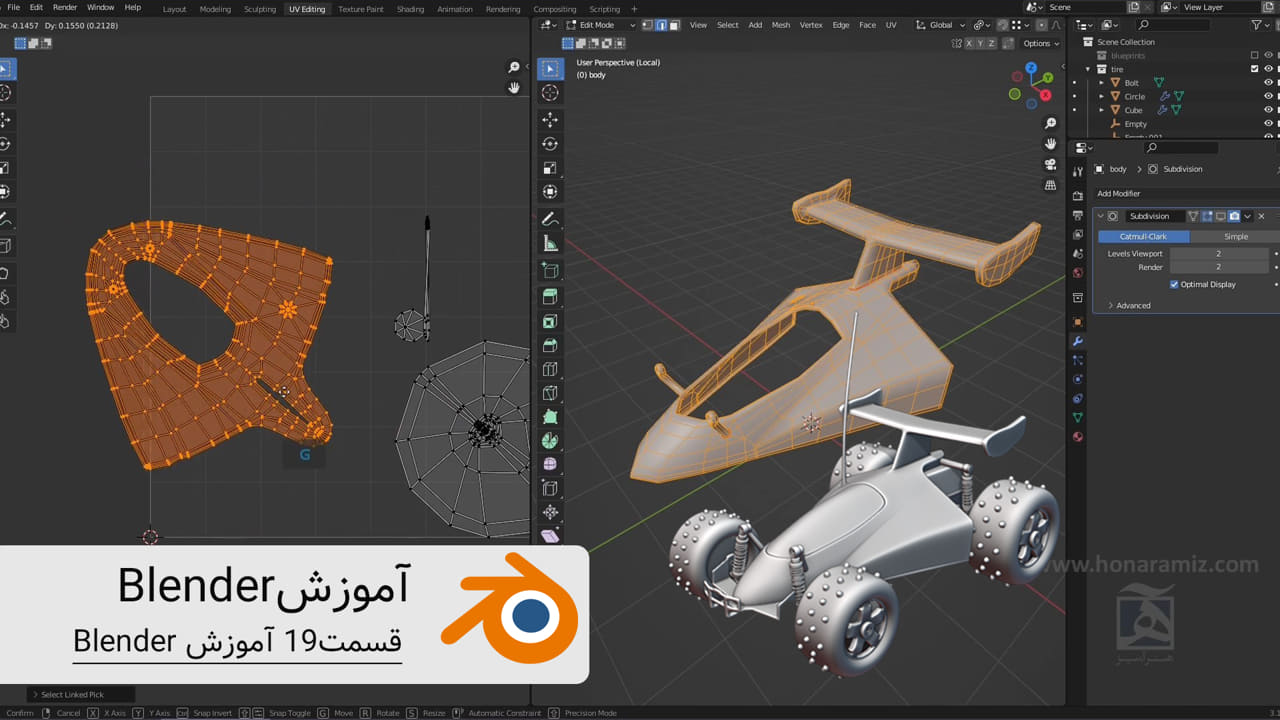The height and width of the screenshot is (720, 1280).
Task: Click Levels Viewport value field
Action: click(x=1219, y=254)
